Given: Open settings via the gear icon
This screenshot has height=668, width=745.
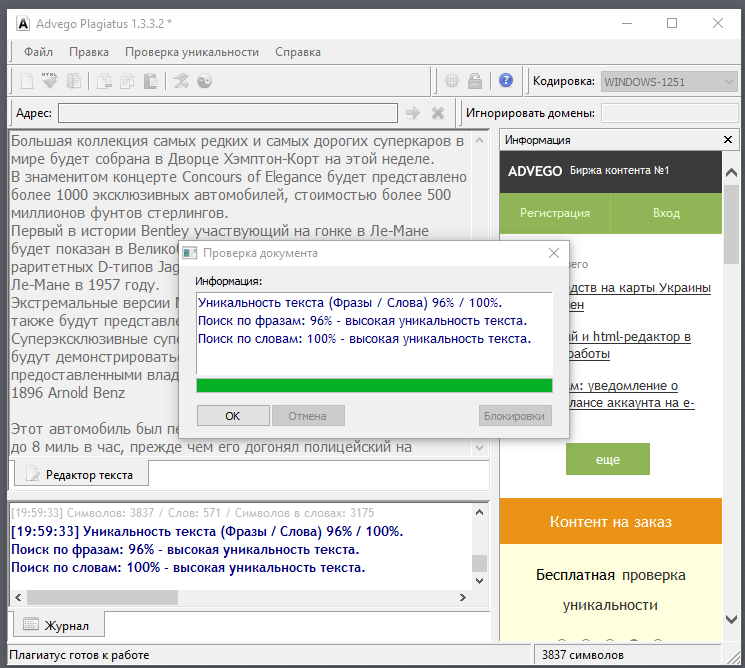Looking at the screenshot, I should [452, 81].
